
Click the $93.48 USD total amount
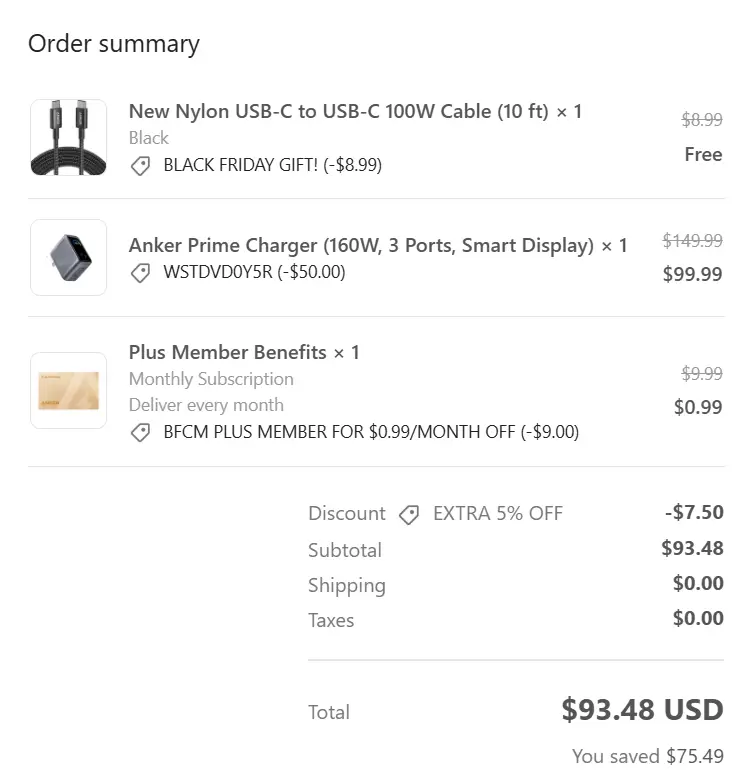point(642,710)
